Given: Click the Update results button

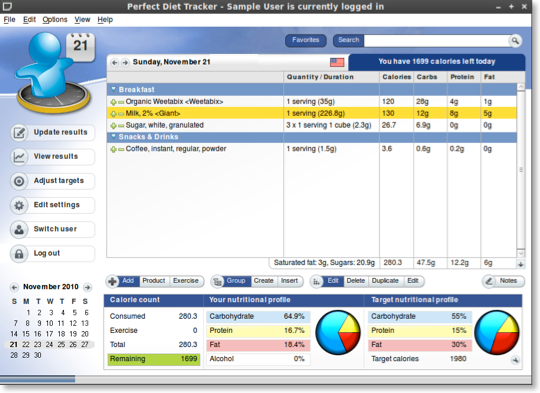Looking at the screenshot, I should click(x=52, y=133).
